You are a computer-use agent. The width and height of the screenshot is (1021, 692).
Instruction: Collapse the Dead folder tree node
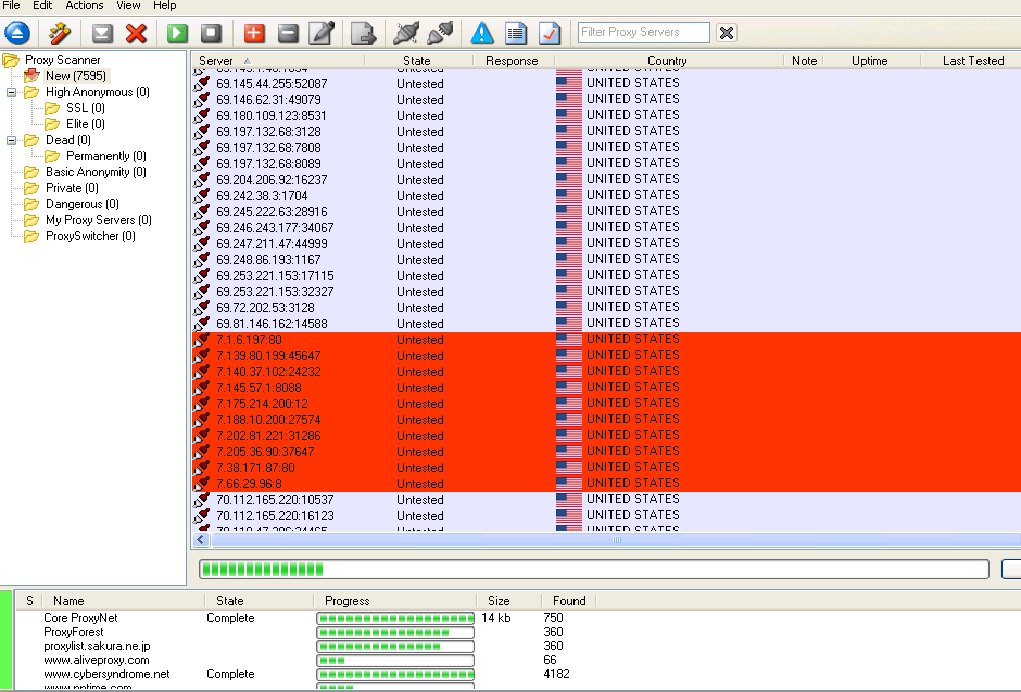[11, 140]
